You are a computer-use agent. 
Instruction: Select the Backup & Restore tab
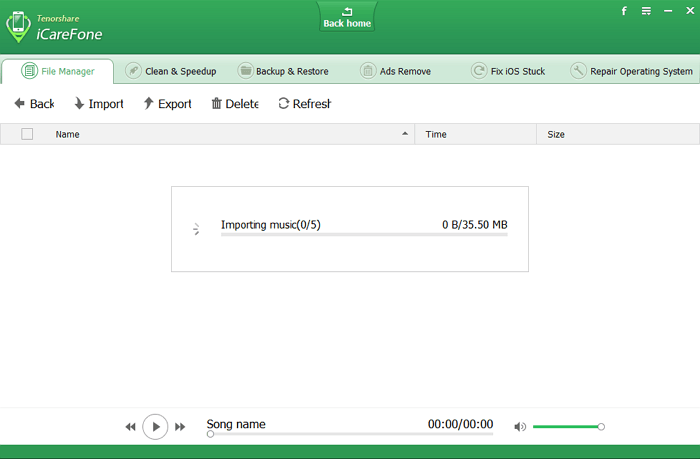pyautogui.click(x=283, y=71)
